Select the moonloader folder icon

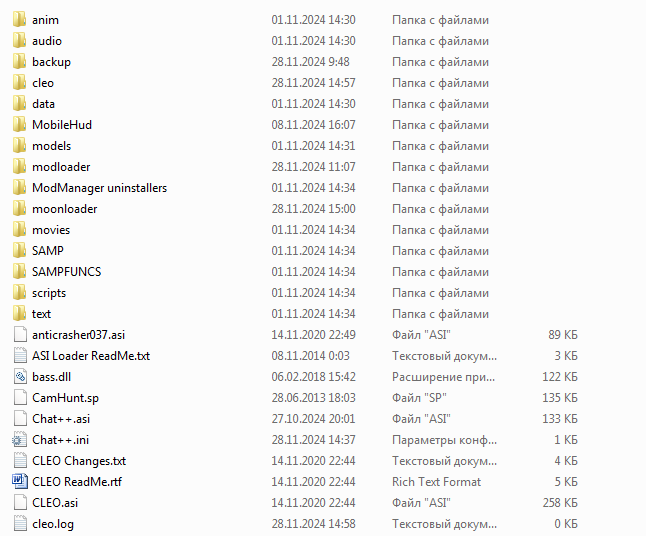(19, 209)
